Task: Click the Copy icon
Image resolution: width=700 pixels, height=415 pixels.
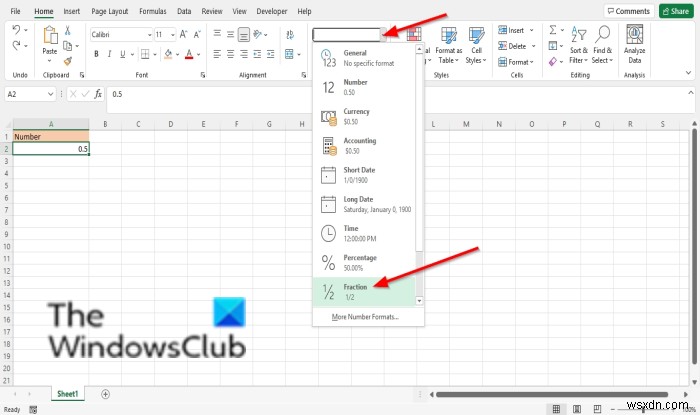Action: point(67,46)
